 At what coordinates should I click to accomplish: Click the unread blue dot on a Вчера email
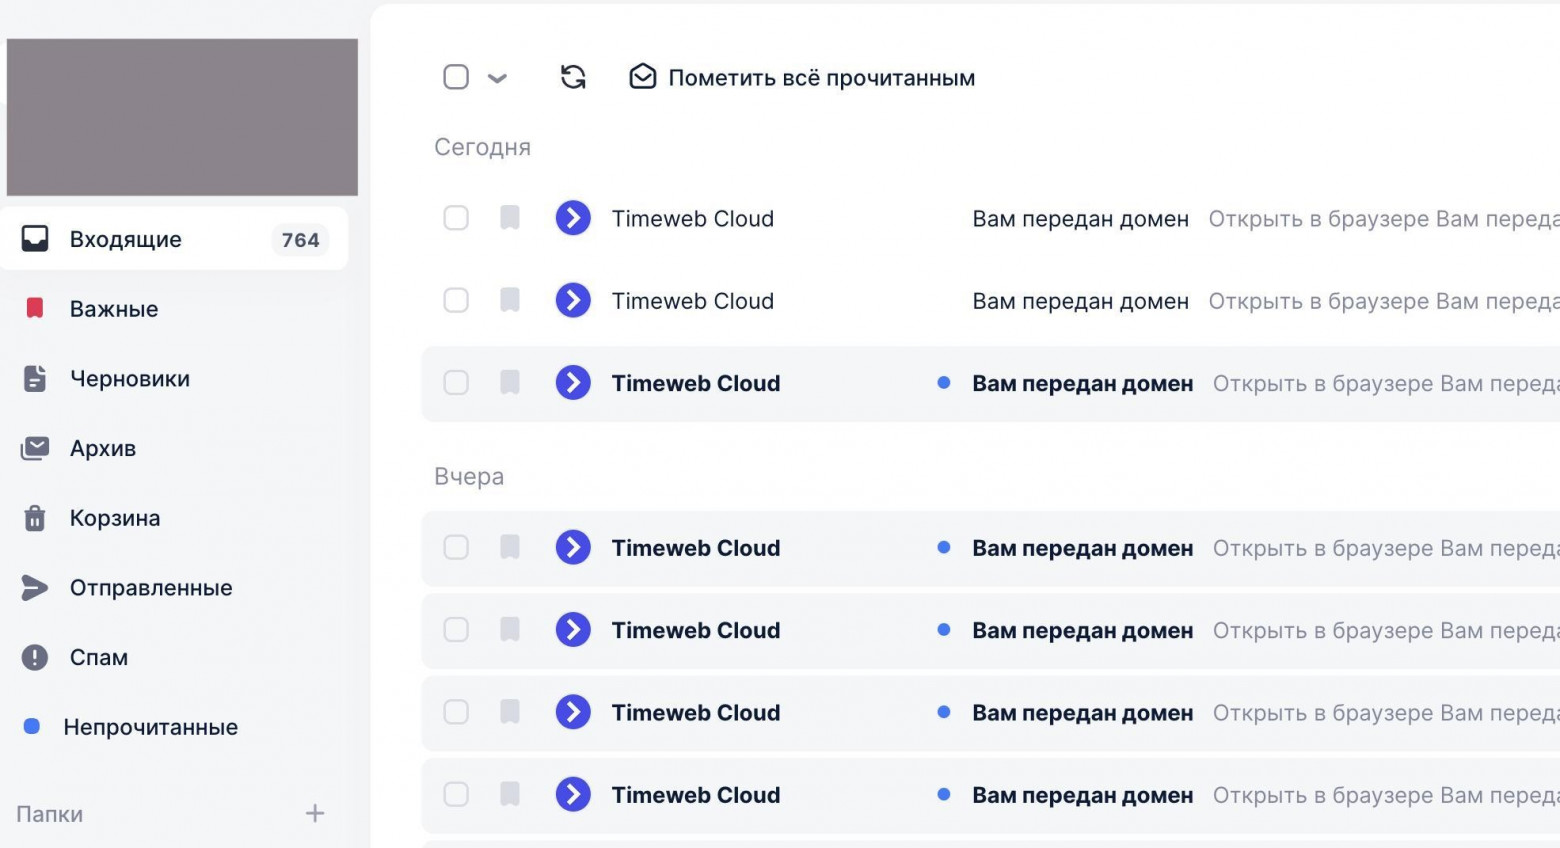point(943,547)
